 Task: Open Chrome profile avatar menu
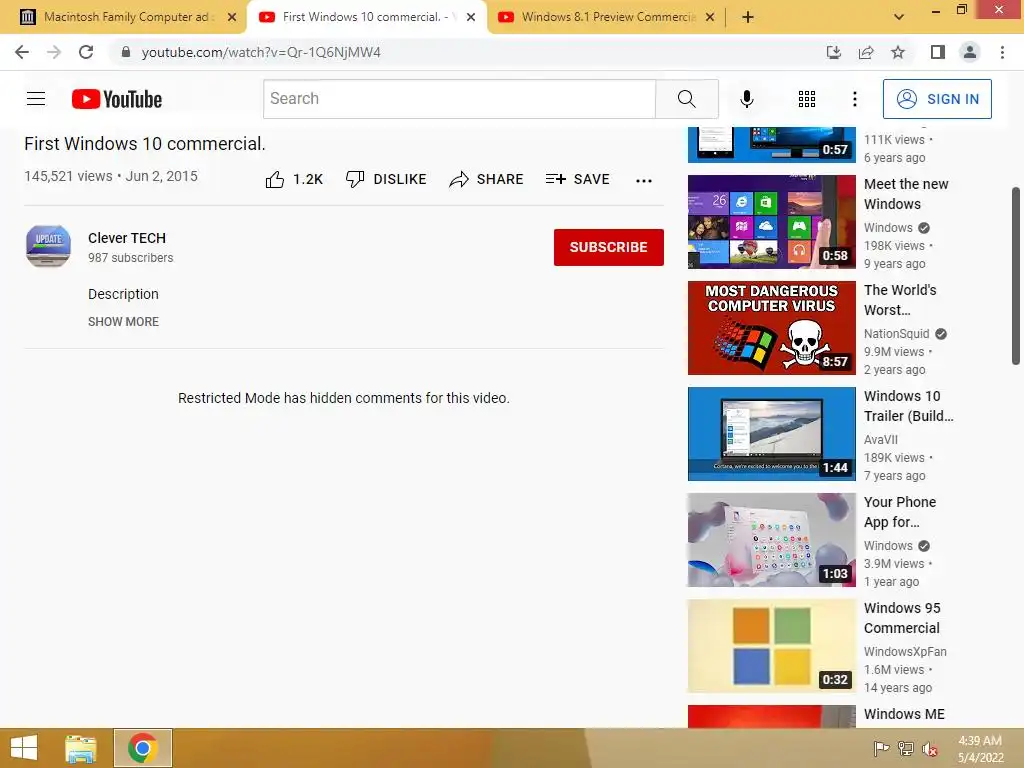pyautogui.click(x=970, y=52)
